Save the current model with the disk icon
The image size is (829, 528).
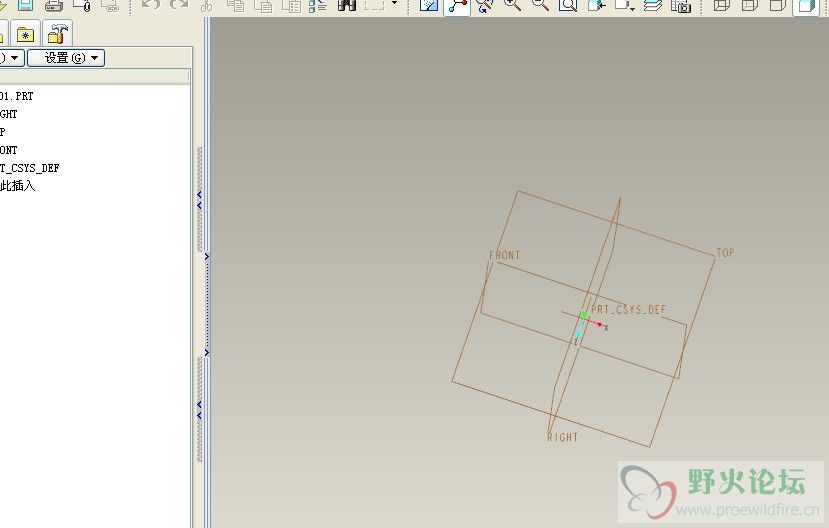[x=25, y=5]
